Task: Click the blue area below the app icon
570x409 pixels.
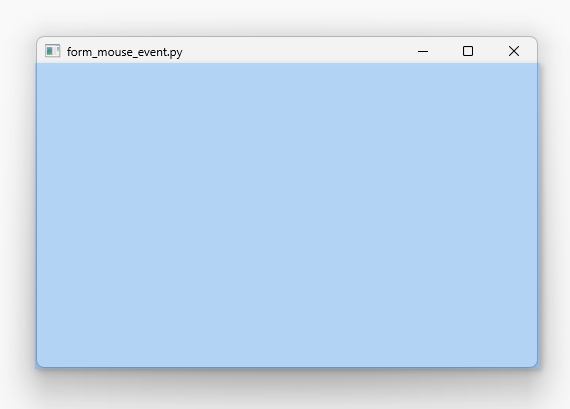Action: pos(52,73)
